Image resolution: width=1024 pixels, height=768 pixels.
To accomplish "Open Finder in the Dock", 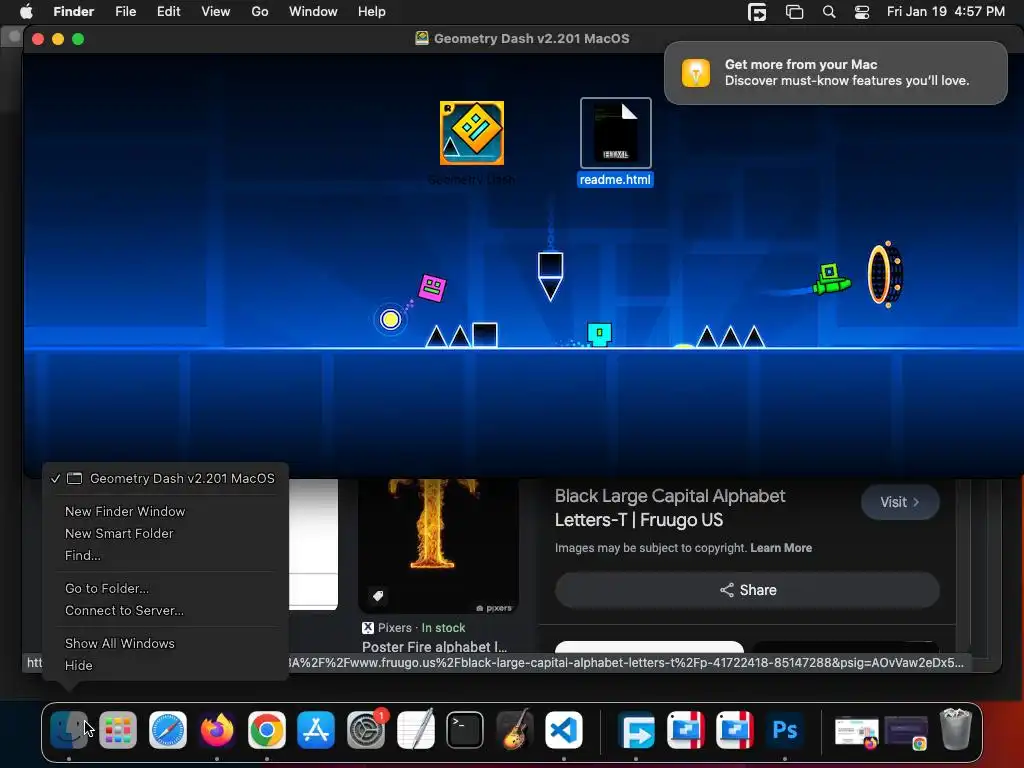I will coord(69,729).
